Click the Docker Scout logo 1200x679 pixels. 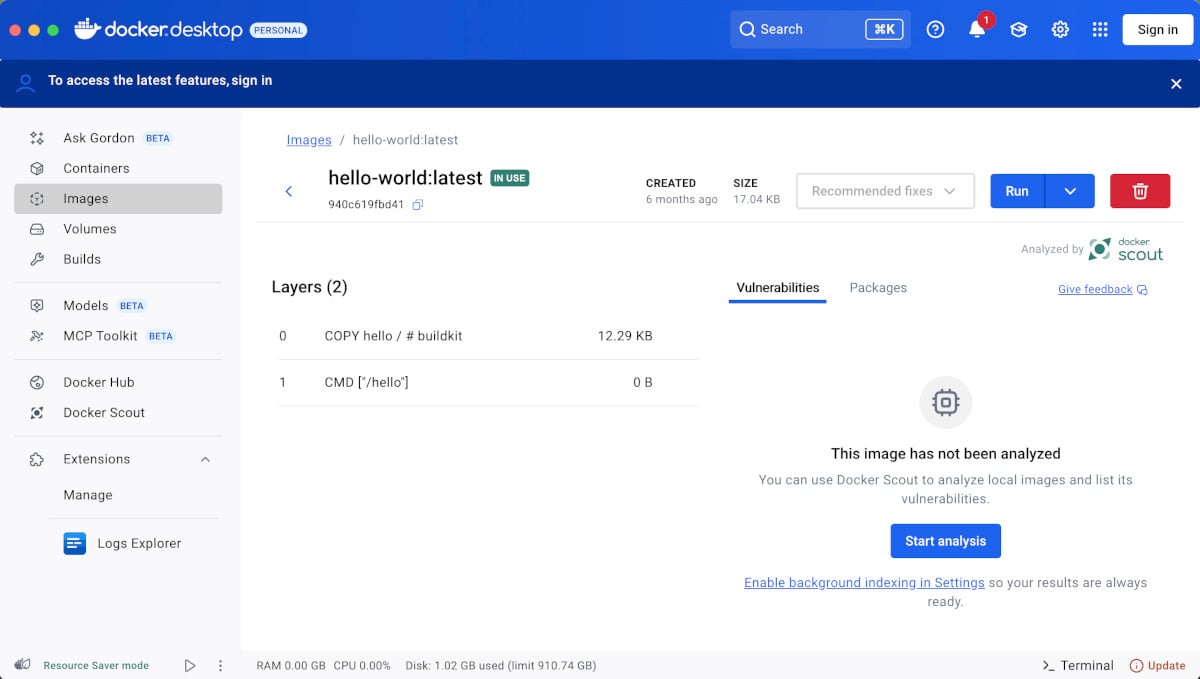coord(1126,249)
